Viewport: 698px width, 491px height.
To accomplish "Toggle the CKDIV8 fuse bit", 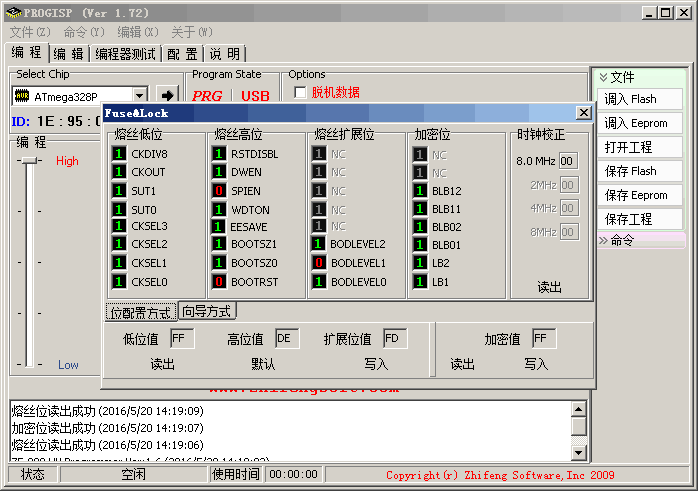I will (x=119, y=154).
